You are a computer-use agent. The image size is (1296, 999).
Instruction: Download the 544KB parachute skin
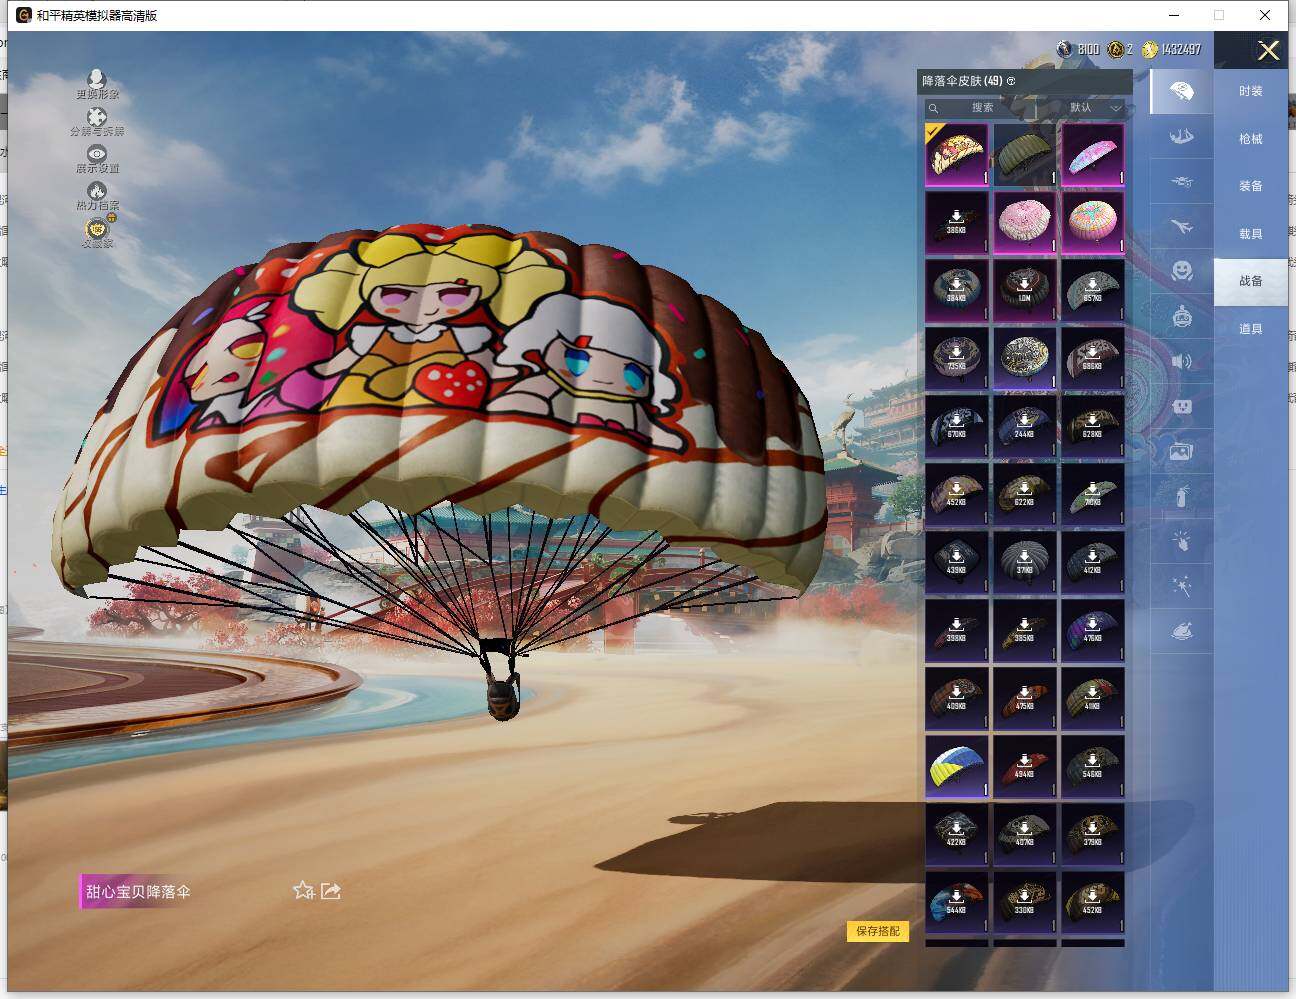point(957,902)
